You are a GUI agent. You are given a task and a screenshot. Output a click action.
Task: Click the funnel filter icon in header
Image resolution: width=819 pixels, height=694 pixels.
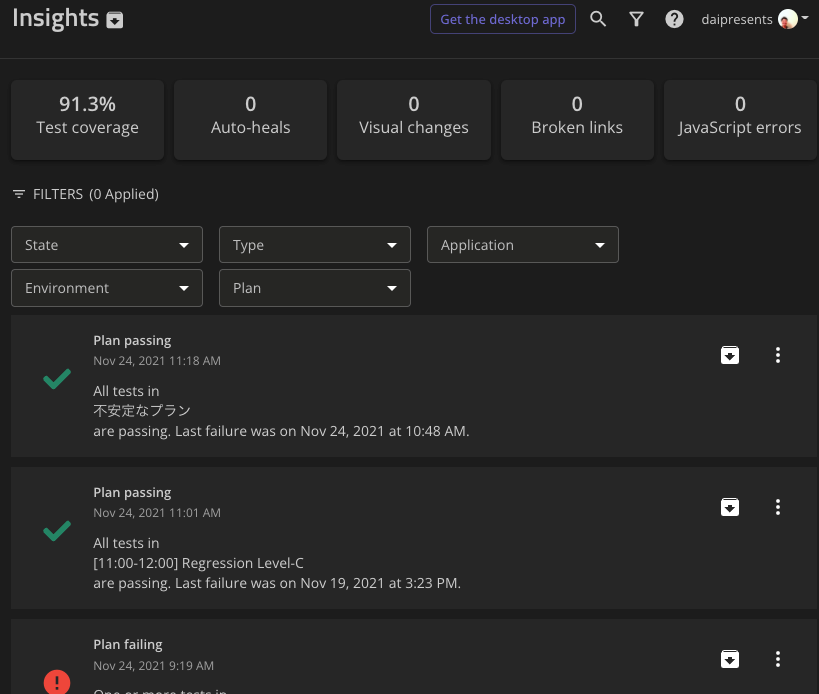click(x=636, y=19)
